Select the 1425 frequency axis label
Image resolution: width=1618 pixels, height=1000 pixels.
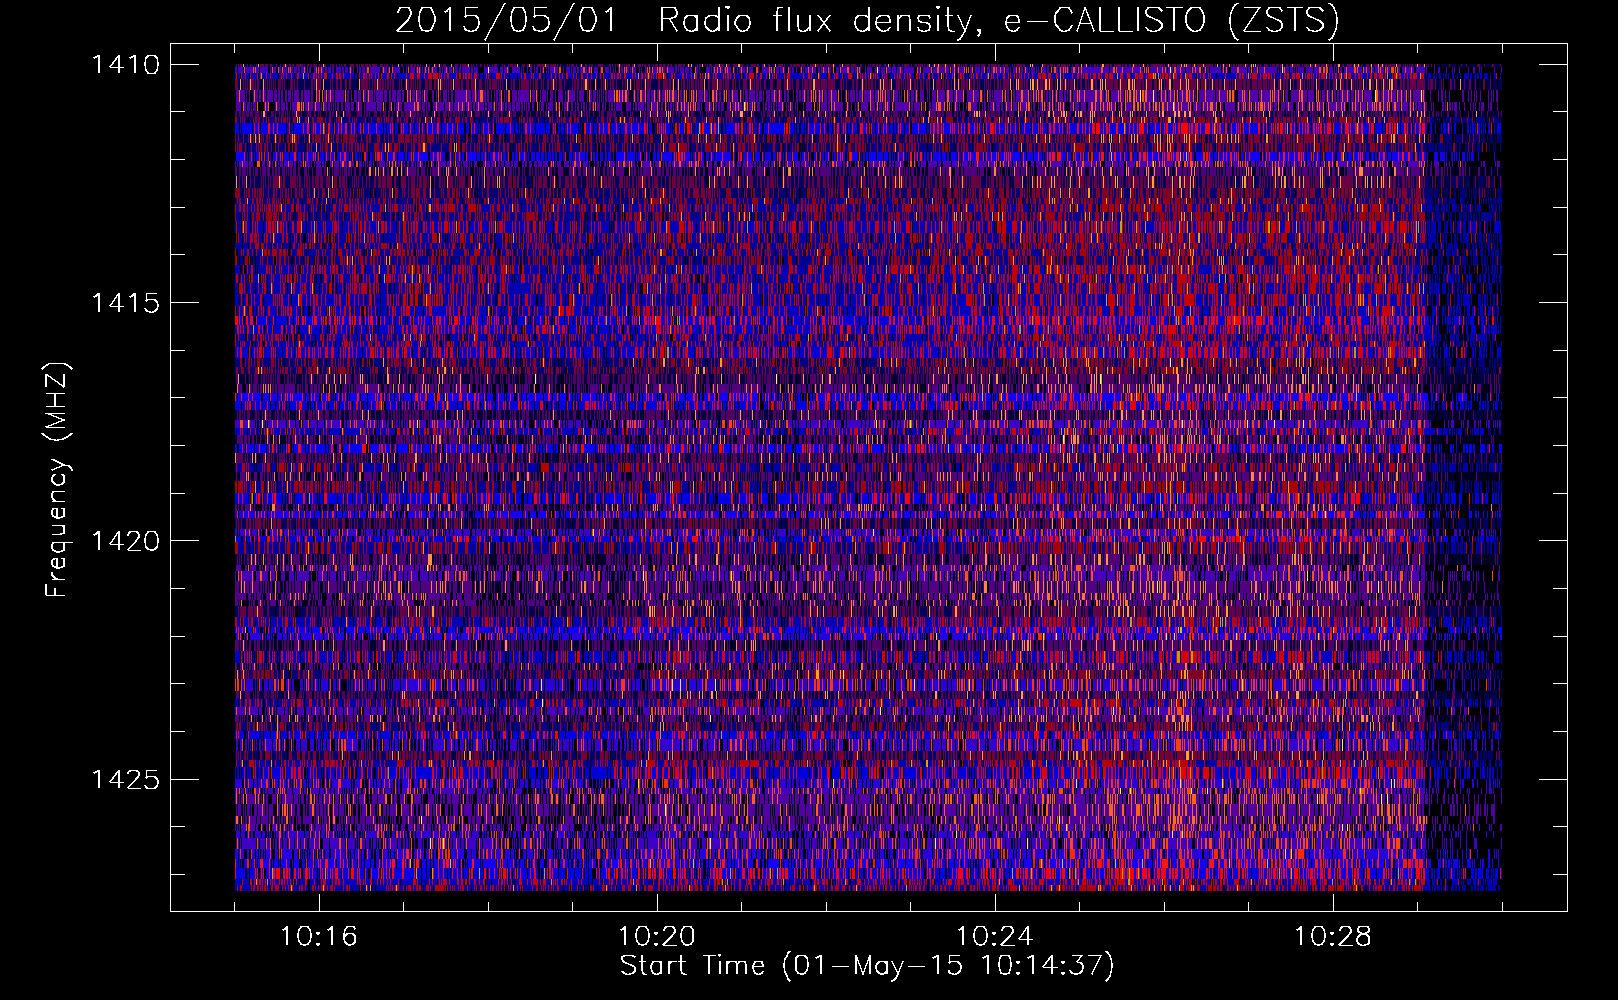click(125, 779)
